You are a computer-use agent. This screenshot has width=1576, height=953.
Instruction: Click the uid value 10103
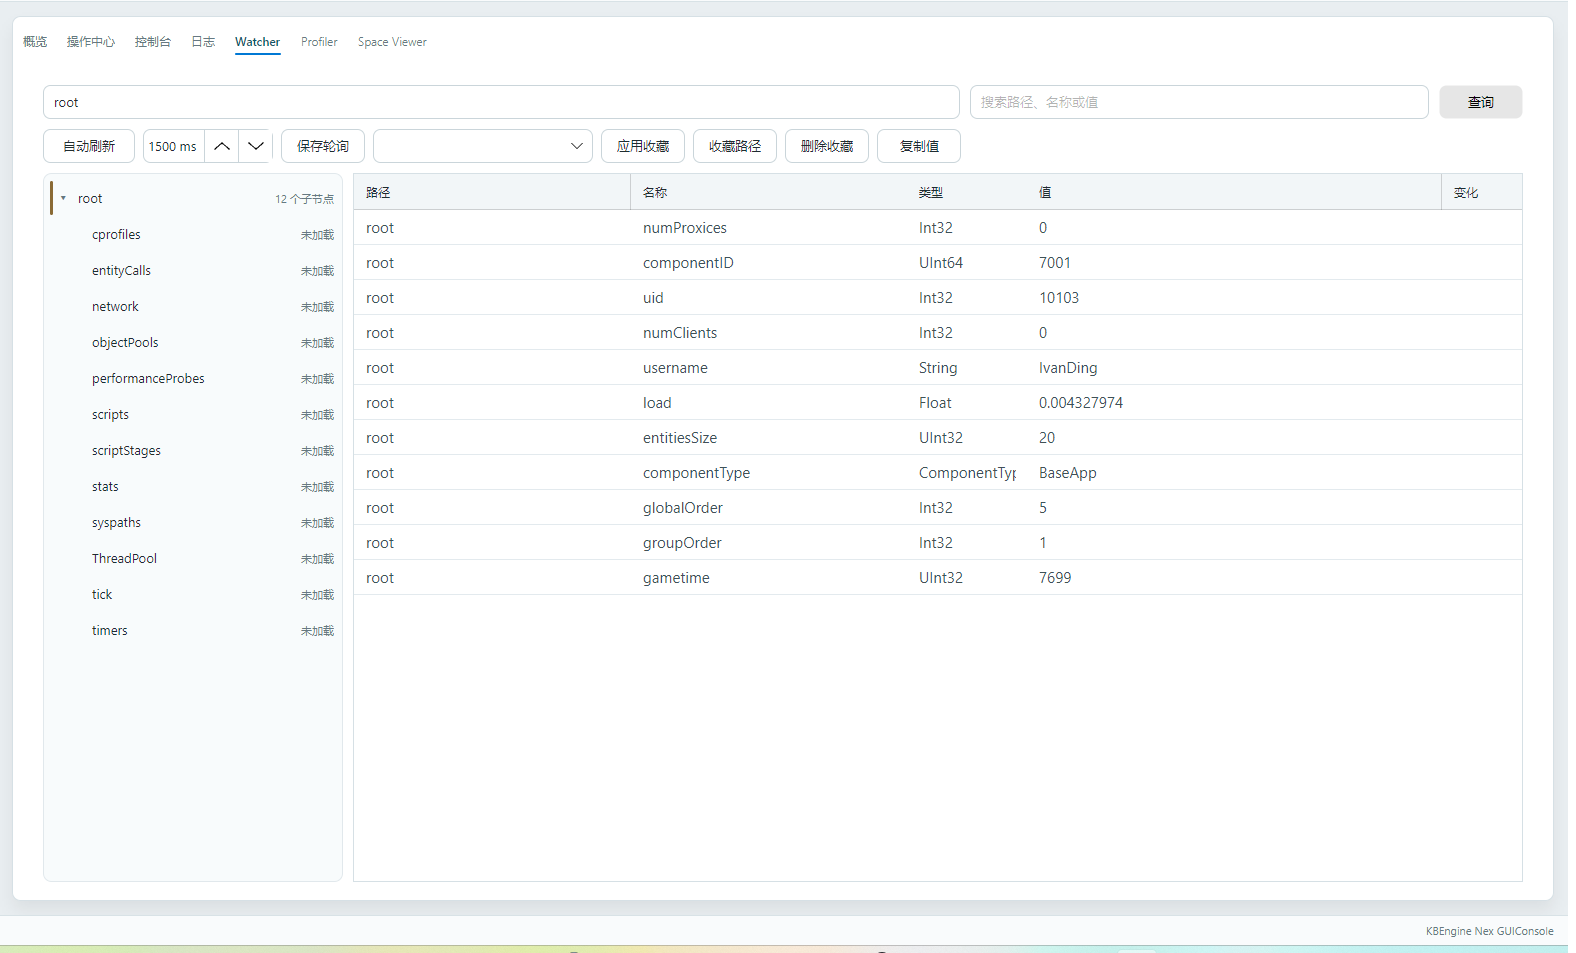tap(1059, 298)
